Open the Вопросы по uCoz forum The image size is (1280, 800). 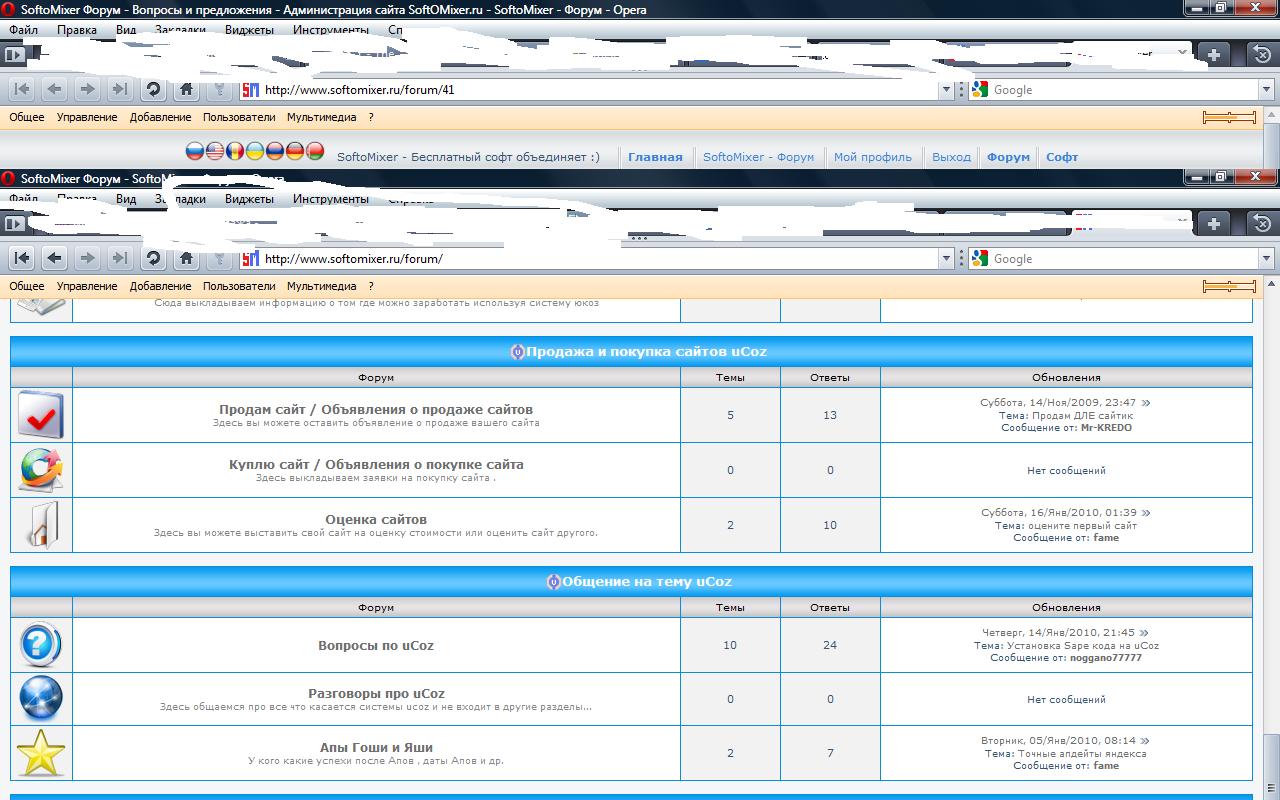[376, 645]
